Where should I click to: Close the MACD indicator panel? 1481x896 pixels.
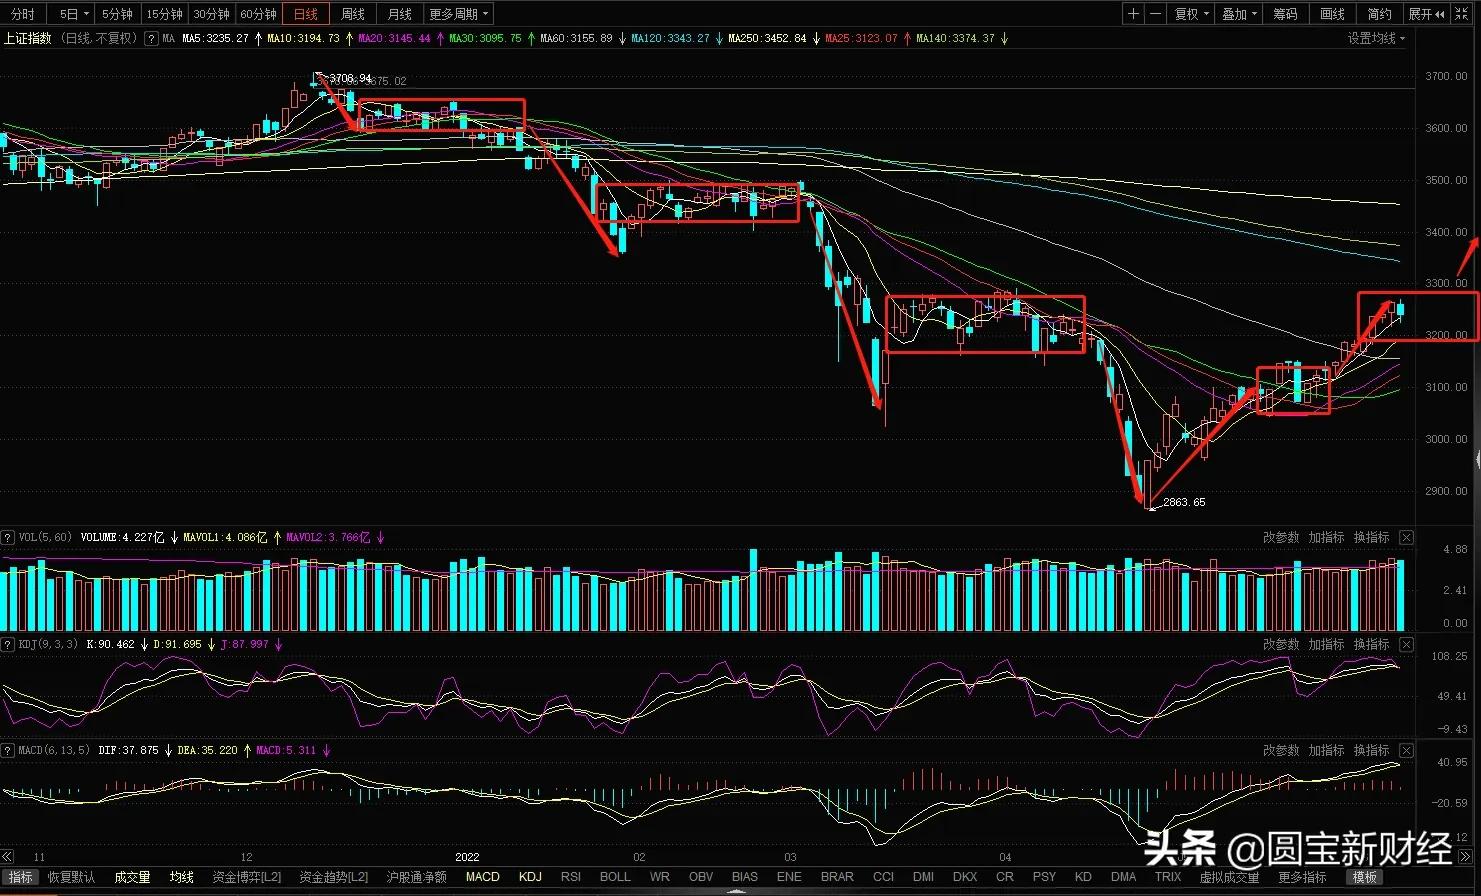point(1406,750)
